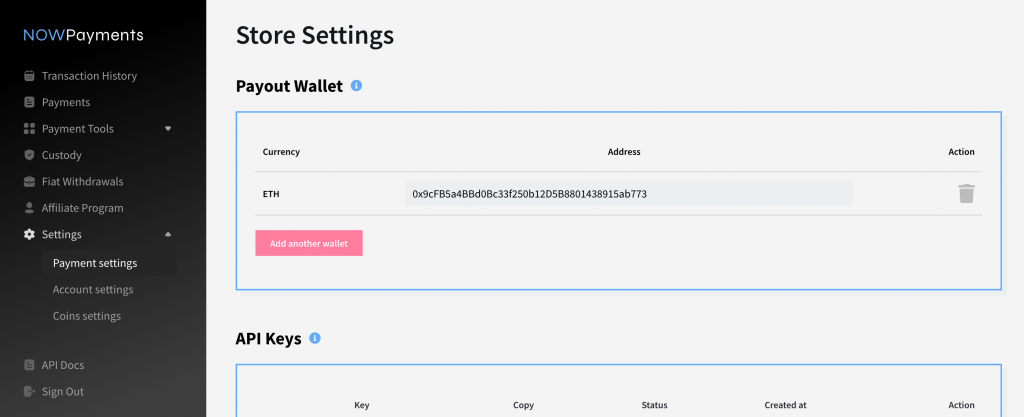Sign Out of the account

(x=62, y=392)
